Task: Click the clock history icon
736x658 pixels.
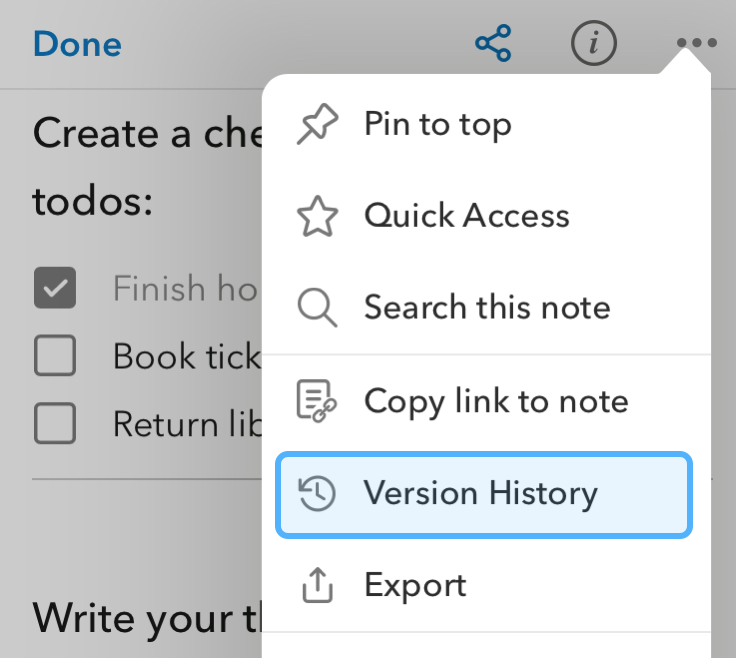Action: coord(318,493)
